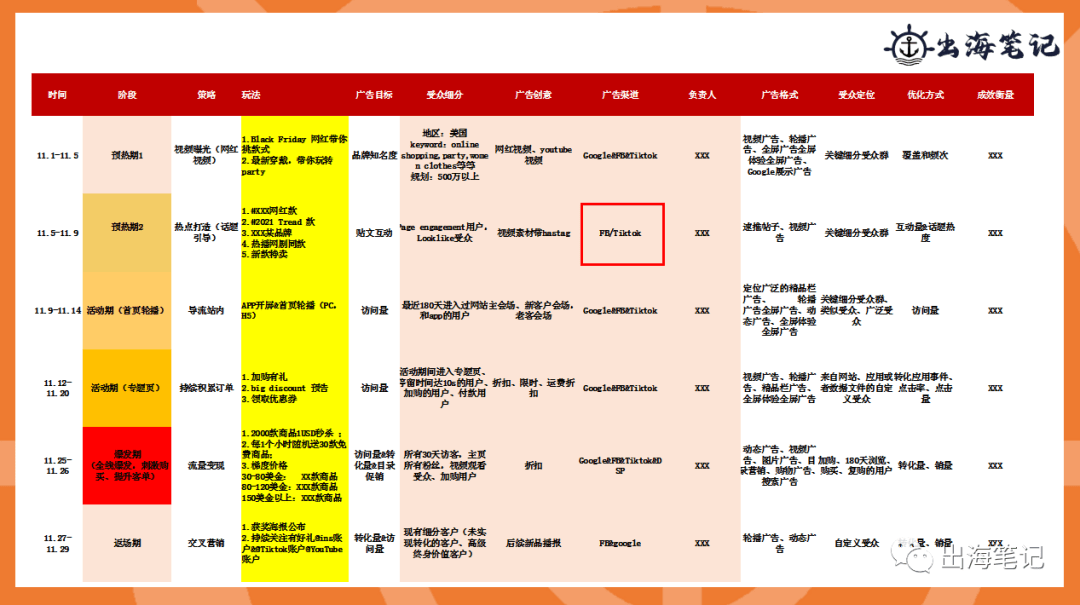The height and width of the screenshot is (605, 1080).
Task: Click the 11.25-11.26 date cell
Action: pos(57,466)
